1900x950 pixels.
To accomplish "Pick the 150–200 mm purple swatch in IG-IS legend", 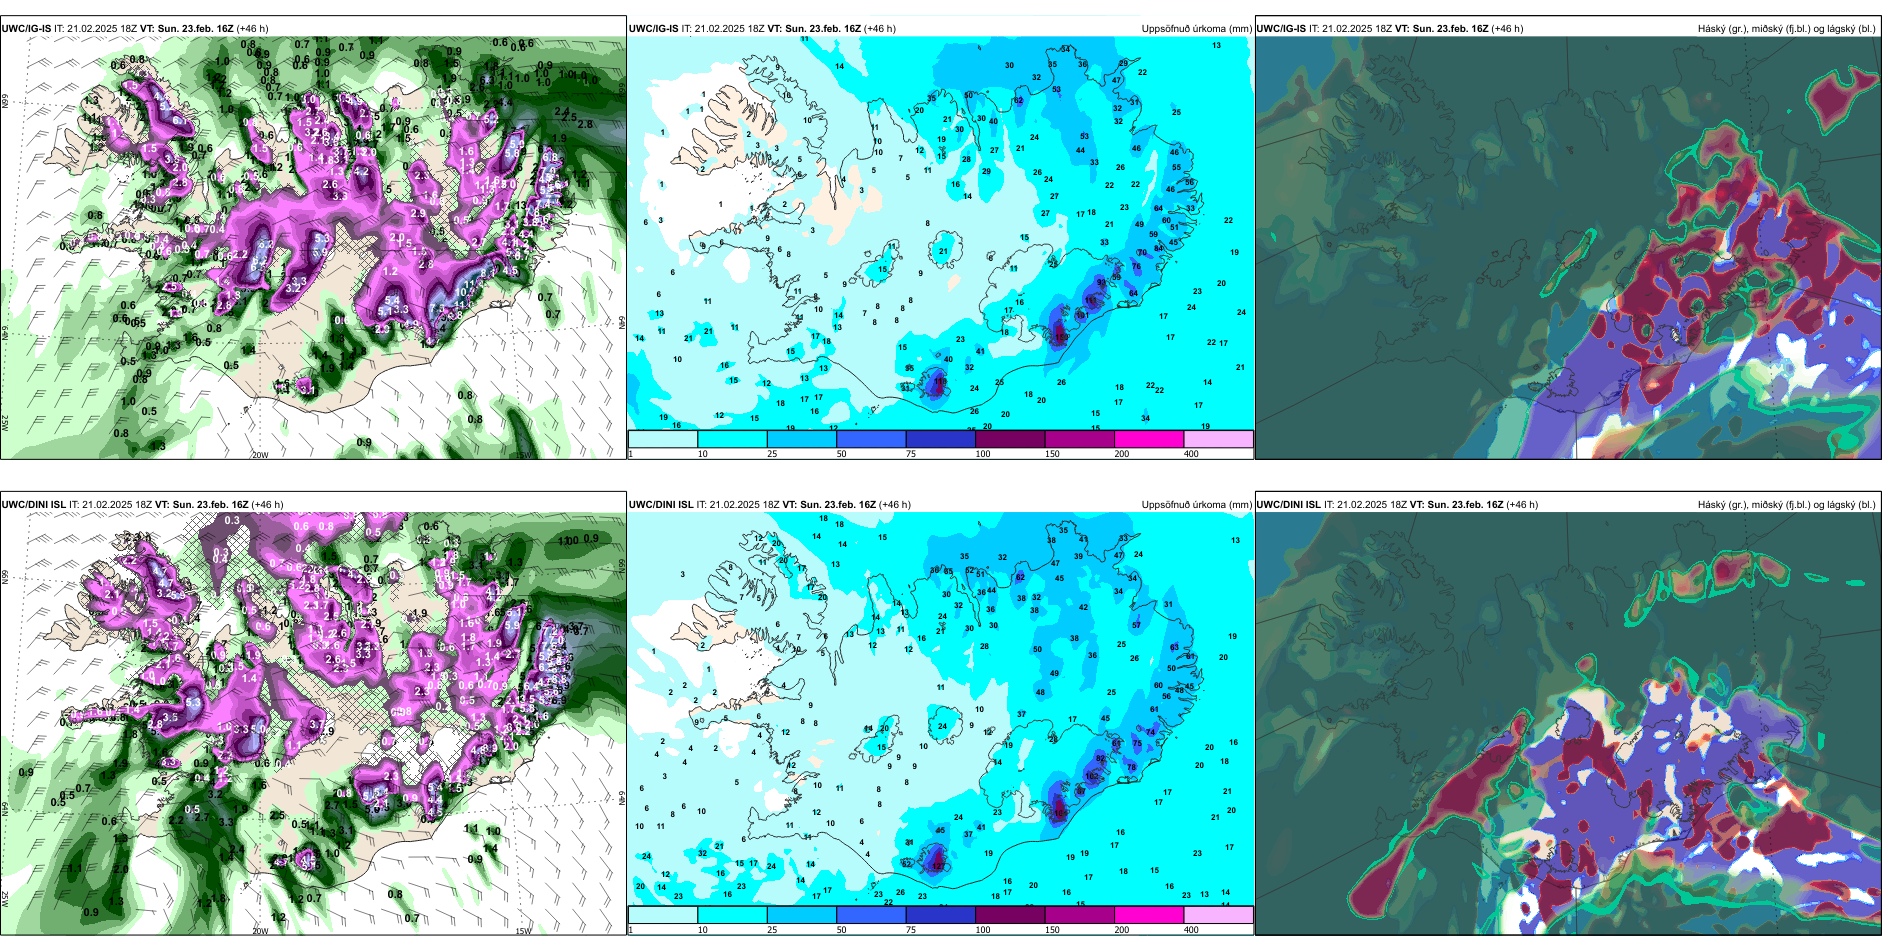I will pyautogui.click(x=1079, y=439).
